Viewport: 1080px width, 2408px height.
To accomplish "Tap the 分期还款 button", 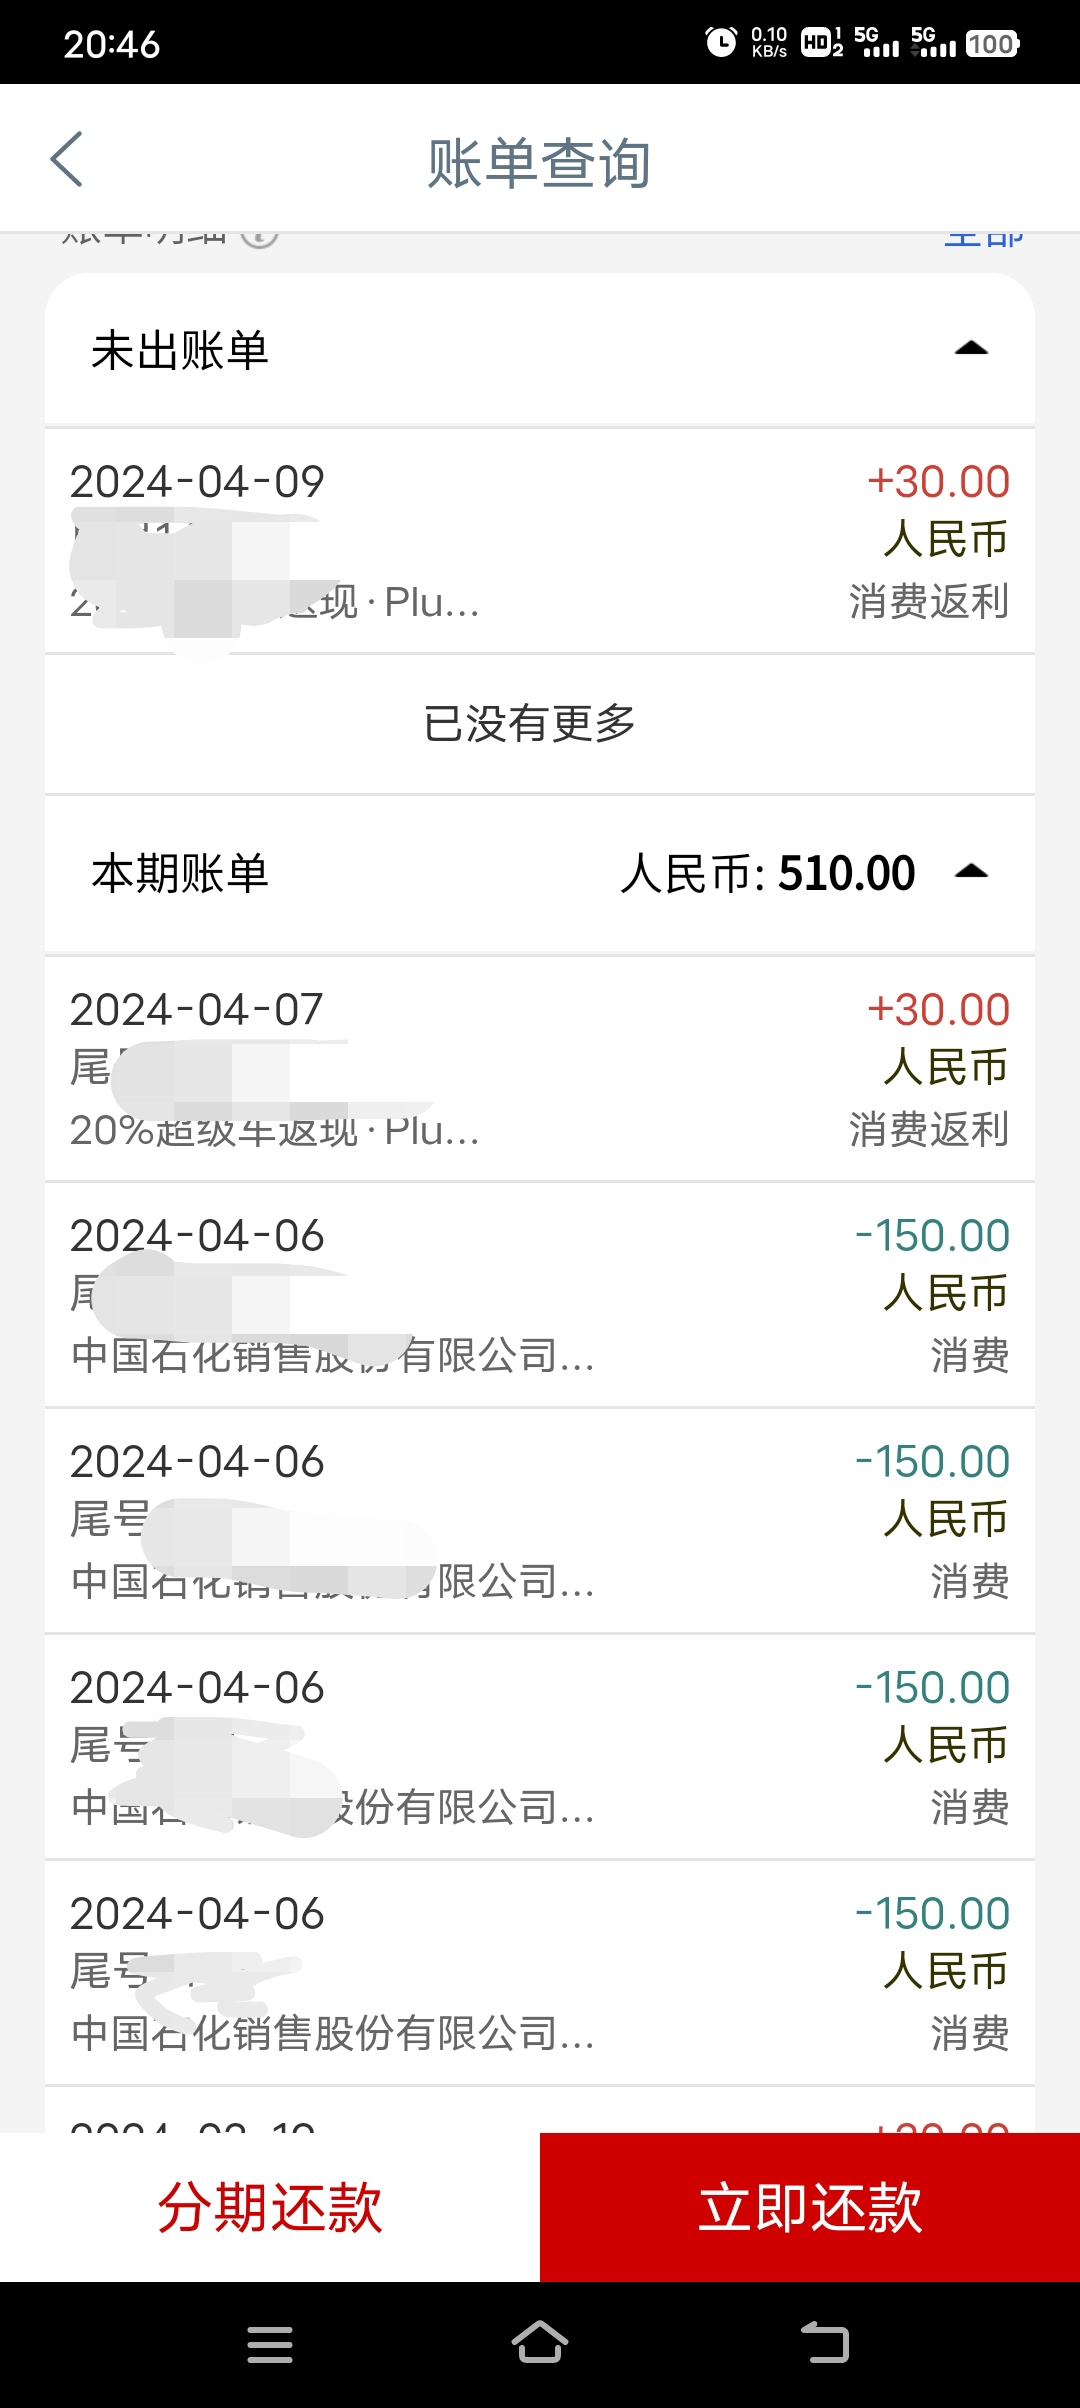I will coord(270,2207).
